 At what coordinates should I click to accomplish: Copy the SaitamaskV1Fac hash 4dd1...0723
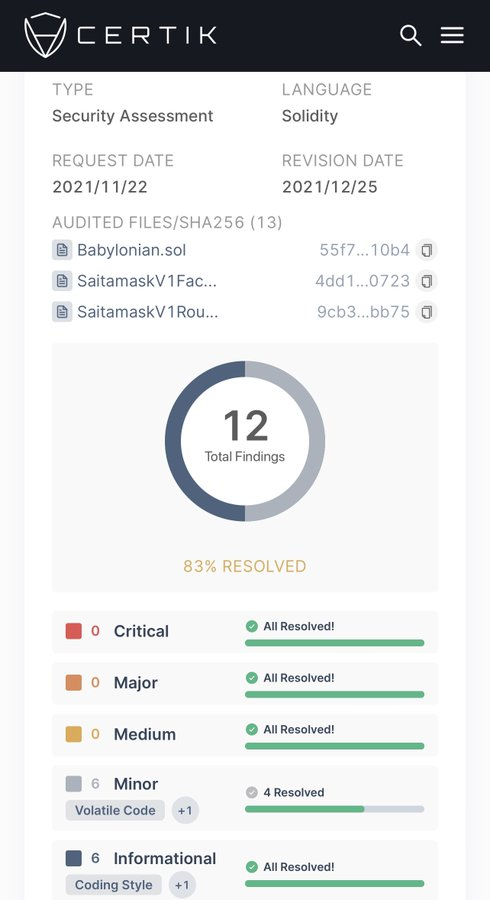426,281
